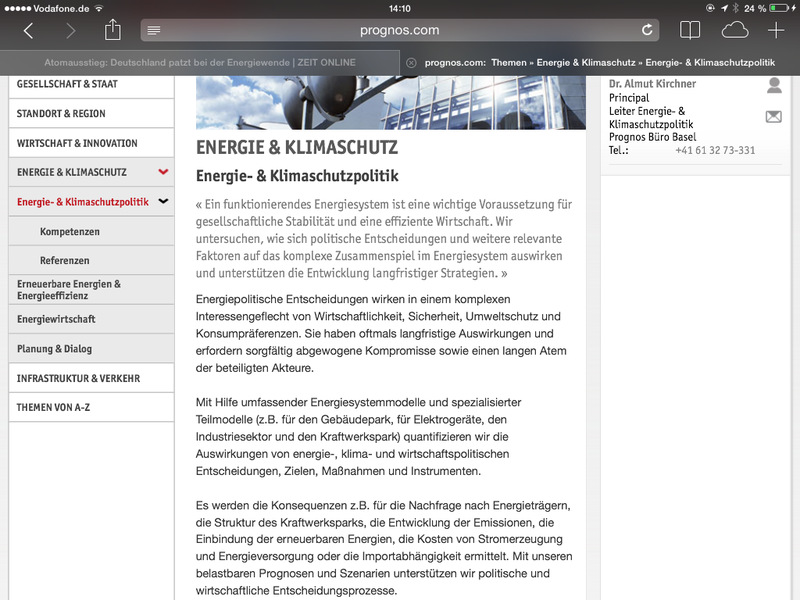Show iCloud Tabs cloud icon
Image resolution: width=800 pixels, height=600 pixels.
(x=735, y=30)
